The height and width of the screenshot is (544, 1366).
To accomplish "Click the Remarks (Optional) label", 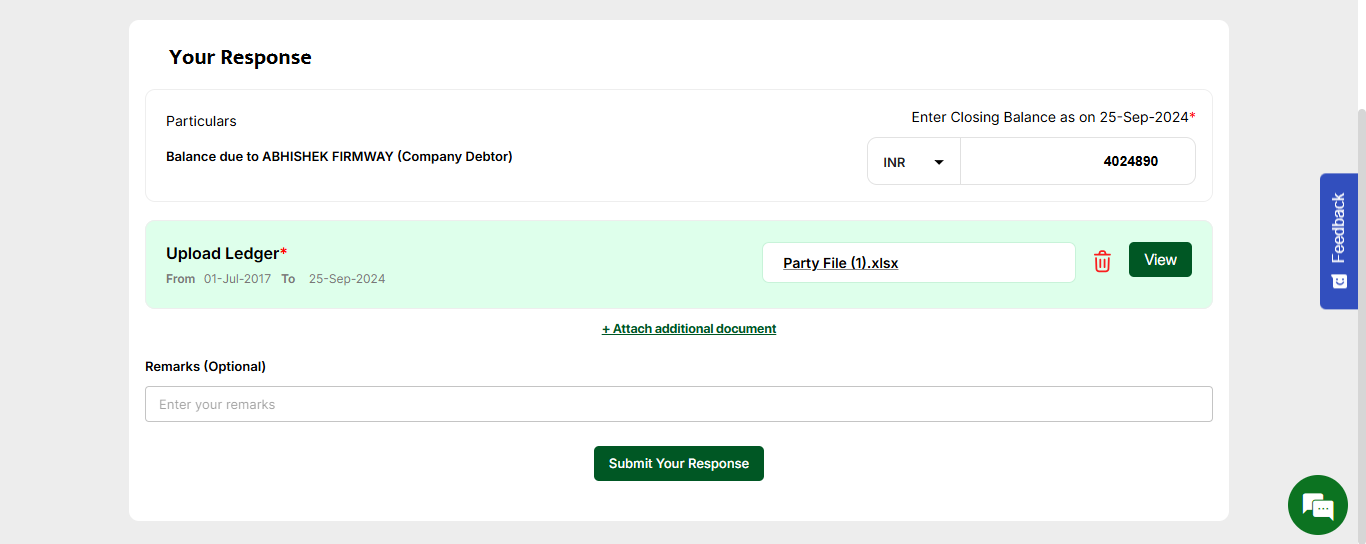I will pos(205,367).
